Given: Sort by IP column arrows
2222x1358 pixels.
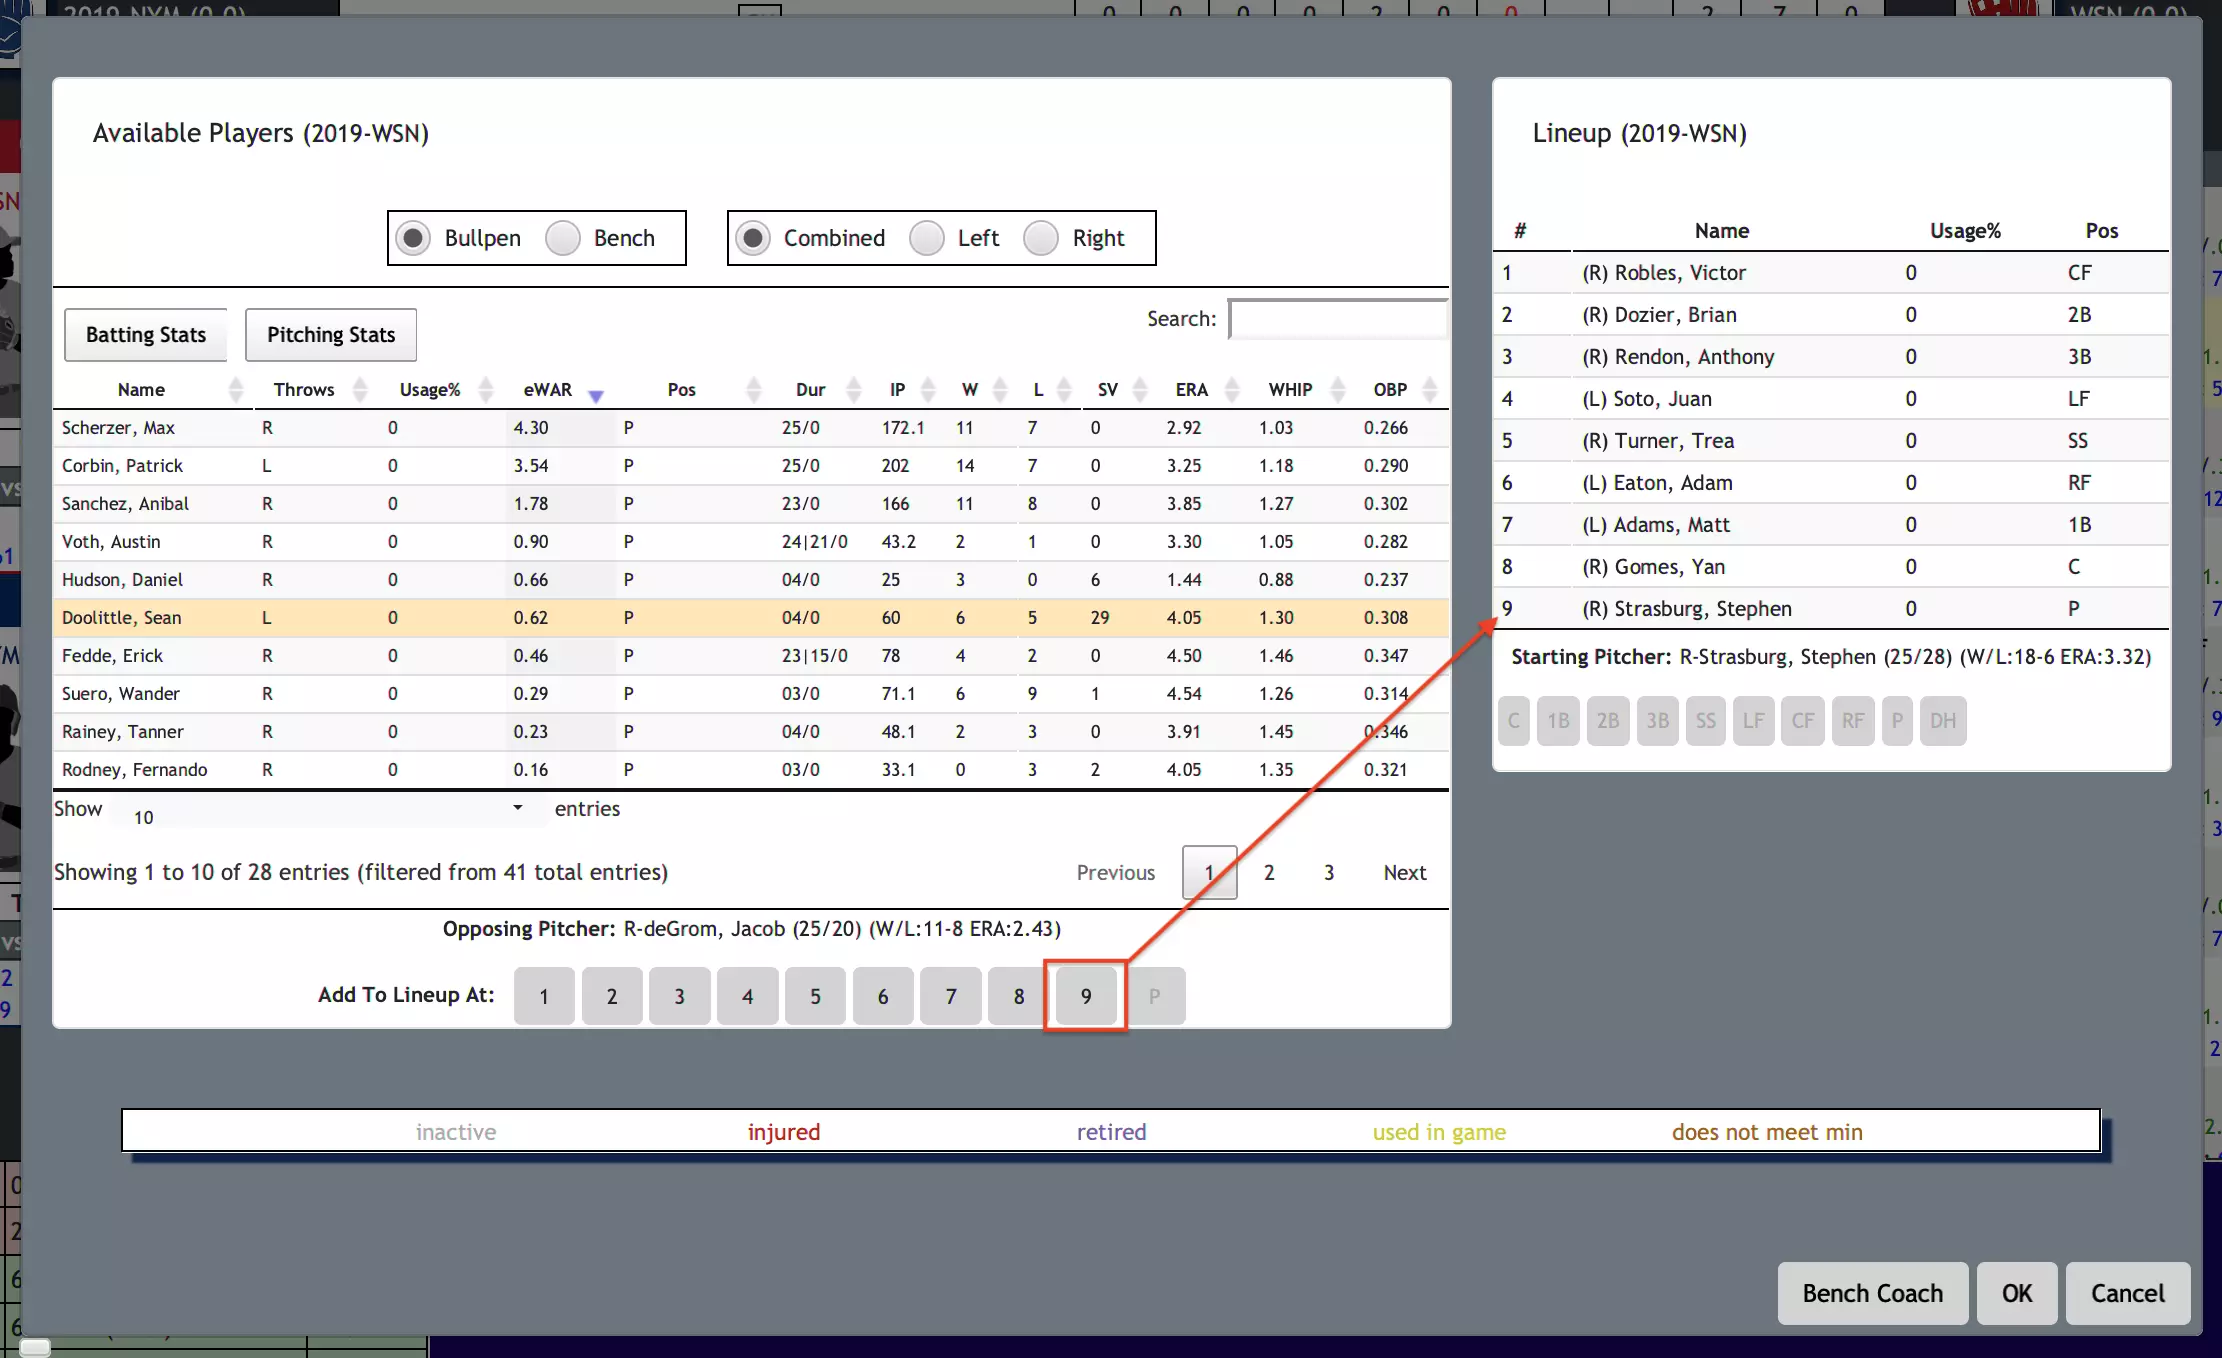Looking at the screenshot, I should tap(928, 390).
